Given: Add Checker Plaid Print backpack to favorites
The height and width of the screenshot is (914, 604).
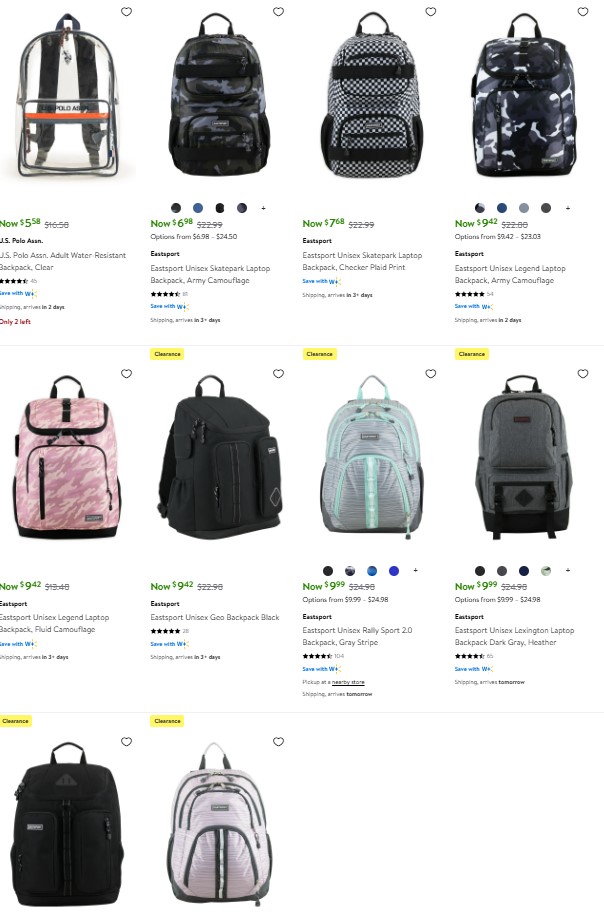Looking at the screenshot, I should [430, 12].
